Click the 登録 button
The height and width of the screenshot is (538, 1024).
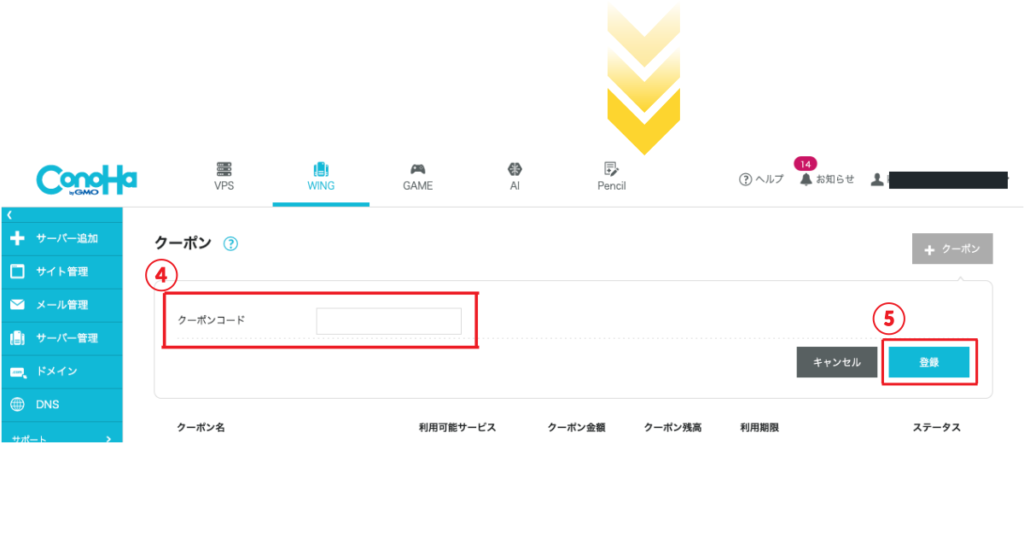pyautogui.click(x=929, y=362)
